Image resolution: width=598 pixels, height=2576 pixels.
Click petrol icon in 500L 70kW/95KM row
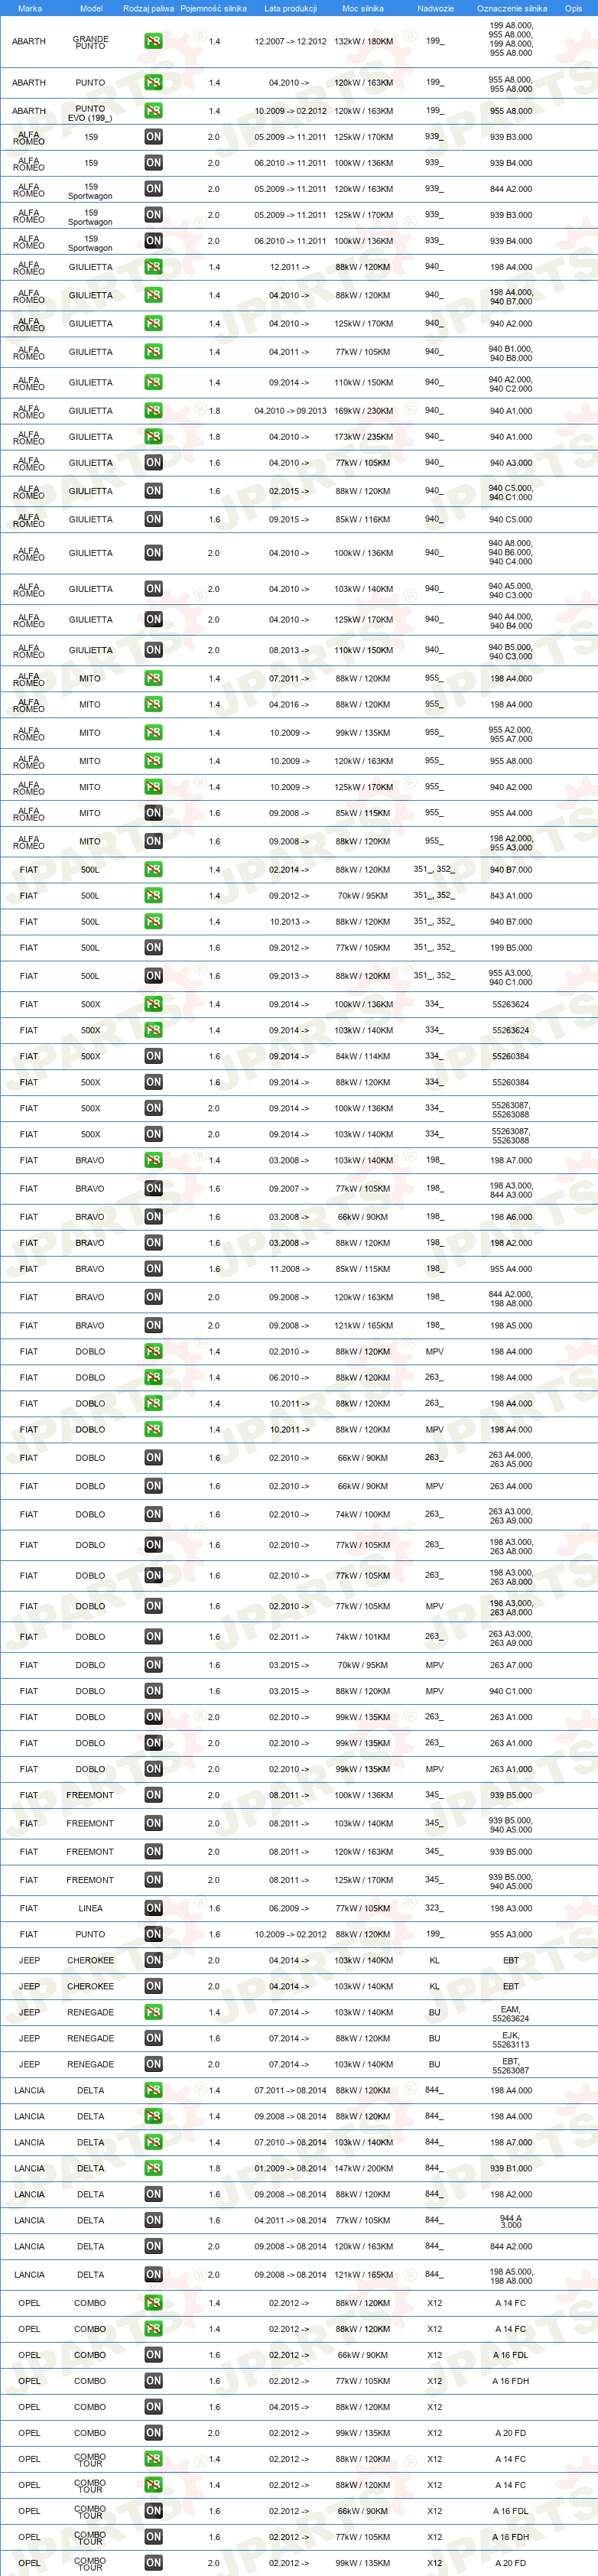click(x=153, y=896)
